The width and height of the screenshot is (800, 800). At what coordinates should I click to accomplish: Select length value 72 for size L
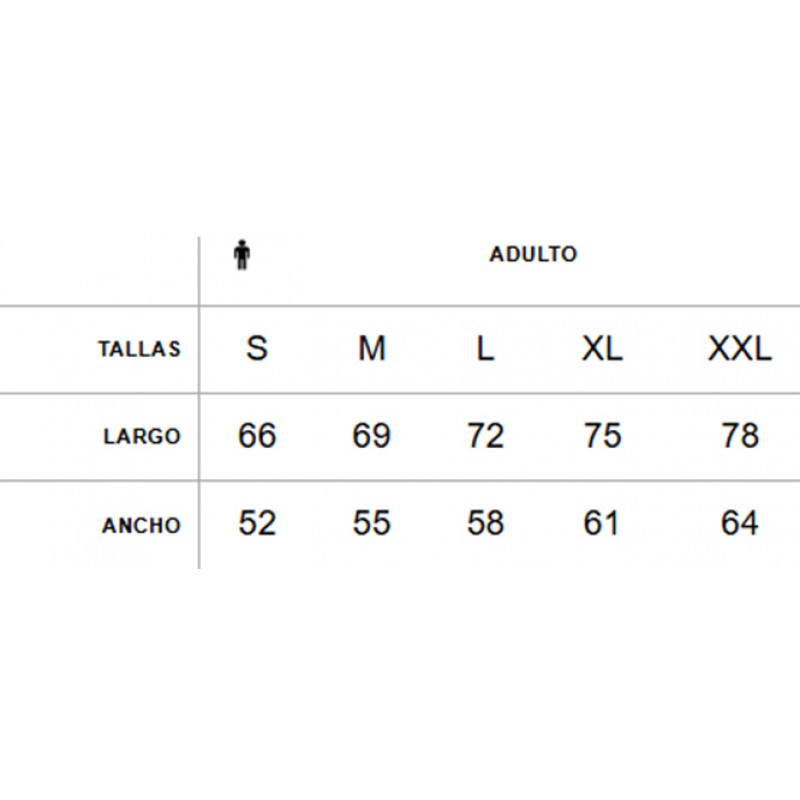coord(485,435)
